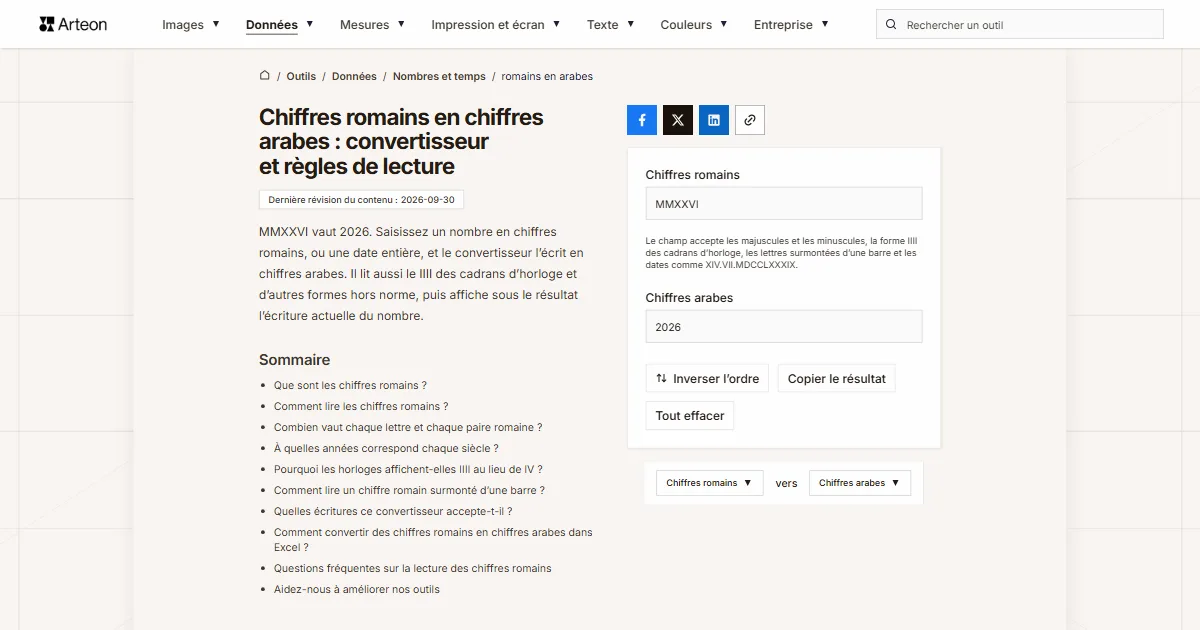The width and height of the screenshot is (1200, 630).
Task: Open the Images menu
Action: 191,24
